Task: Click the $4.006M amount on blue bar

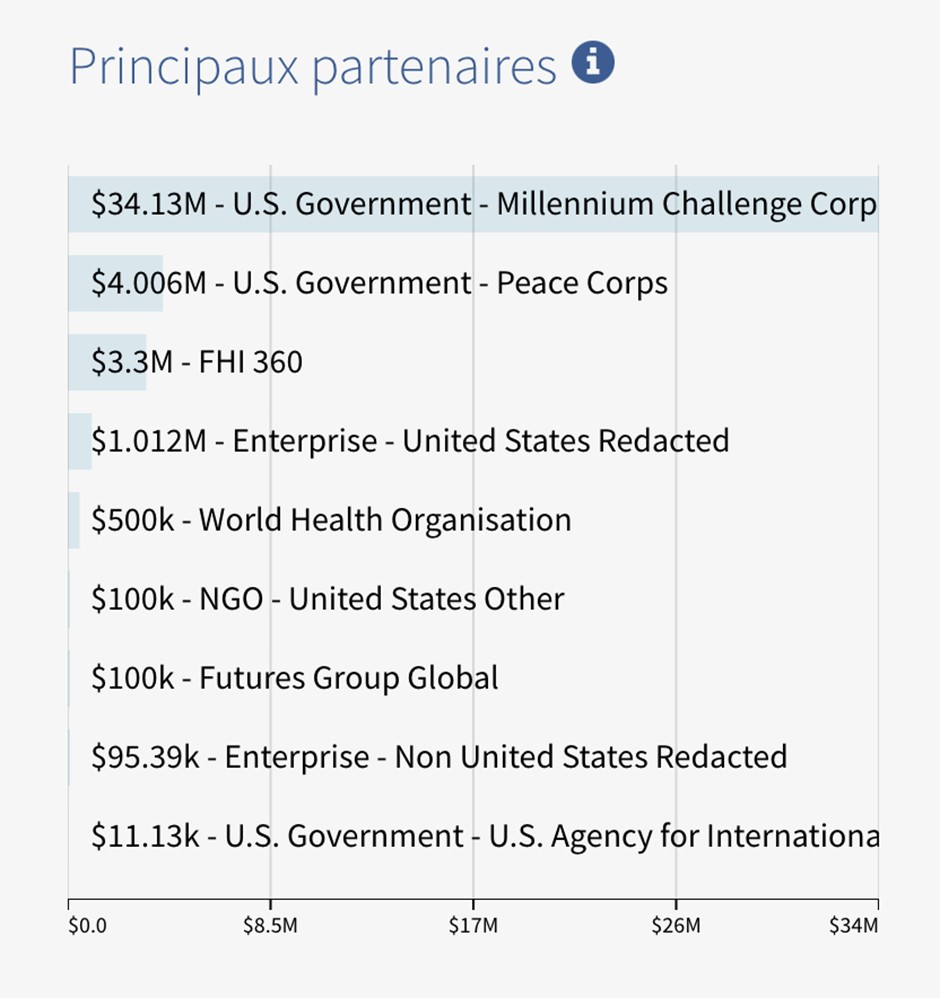Action: (x=149, y=283)
